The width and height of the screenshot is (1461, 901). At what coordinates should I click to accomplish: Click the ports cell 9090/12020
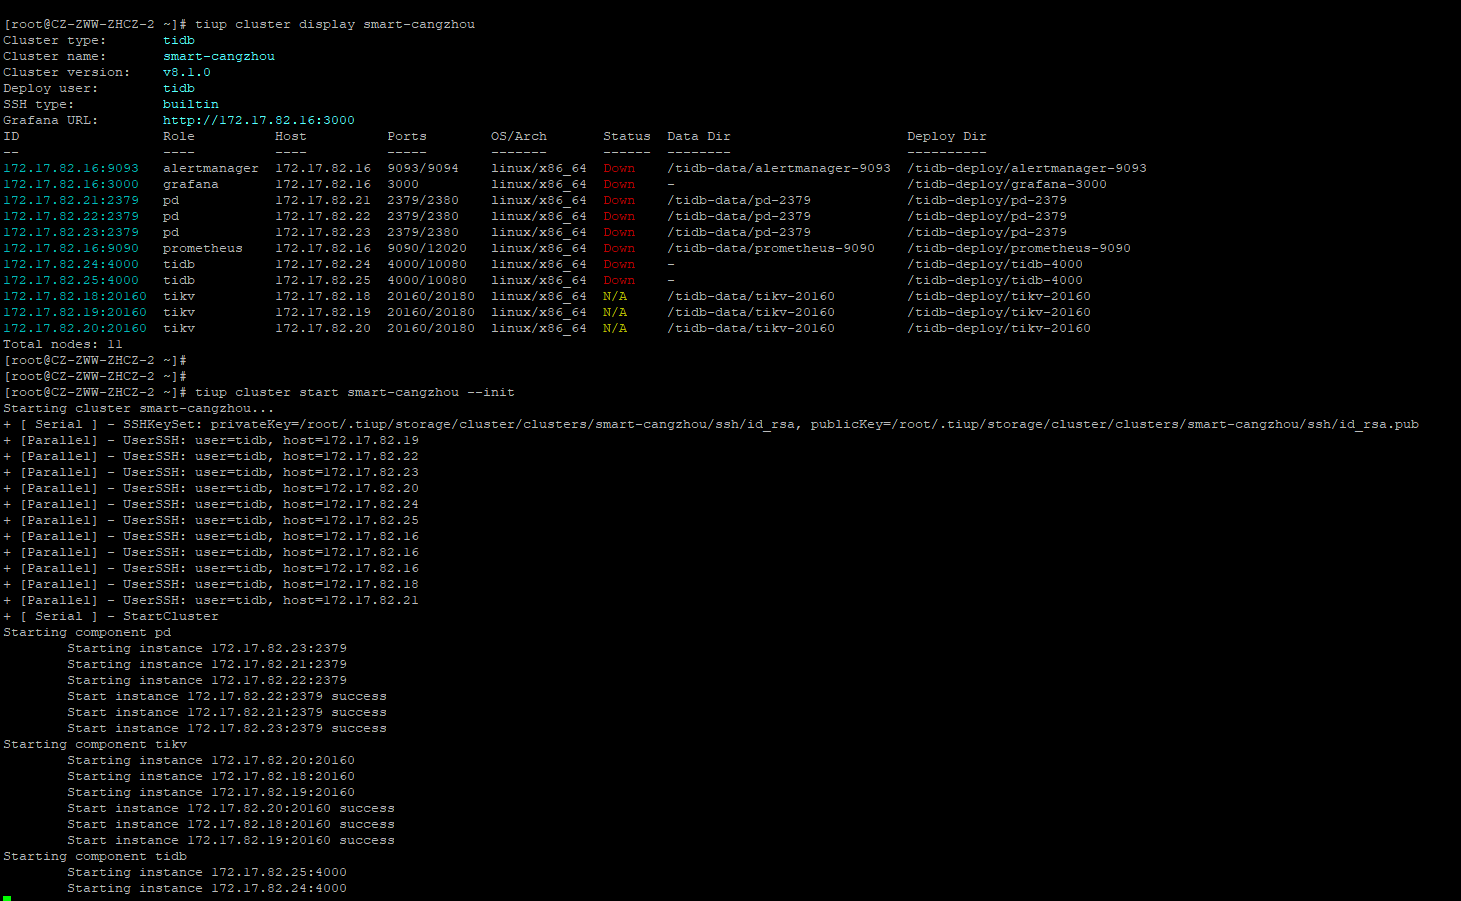pos(427,248)
